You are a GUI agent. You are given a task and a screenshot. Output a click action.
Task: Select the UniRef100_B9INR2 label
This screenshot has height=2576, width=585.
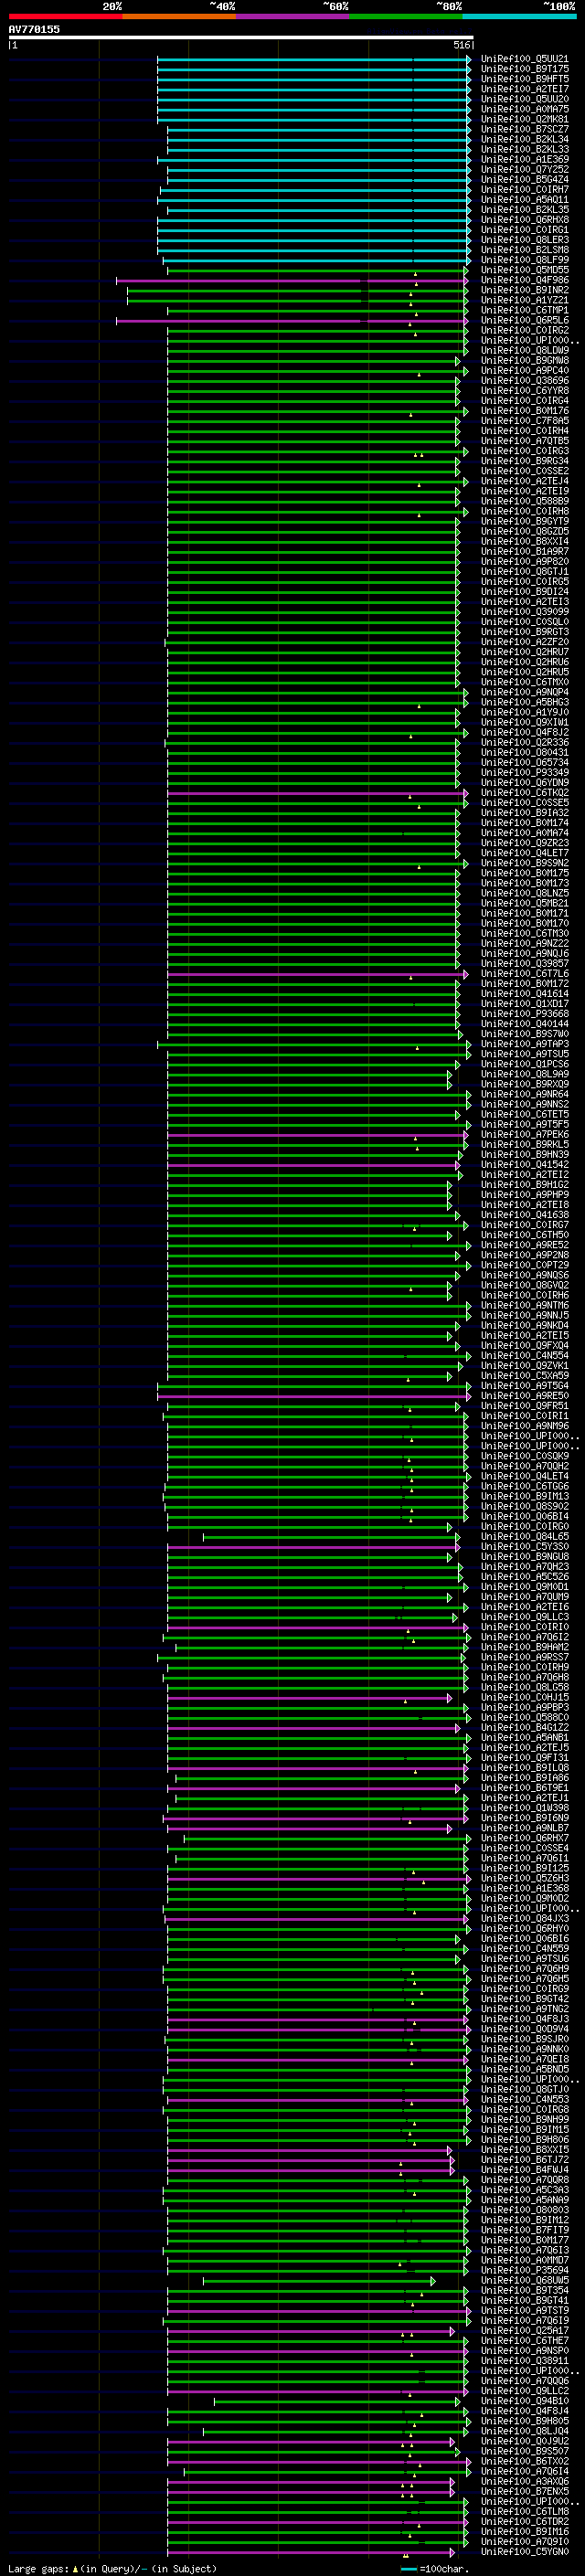coord(525,290)
